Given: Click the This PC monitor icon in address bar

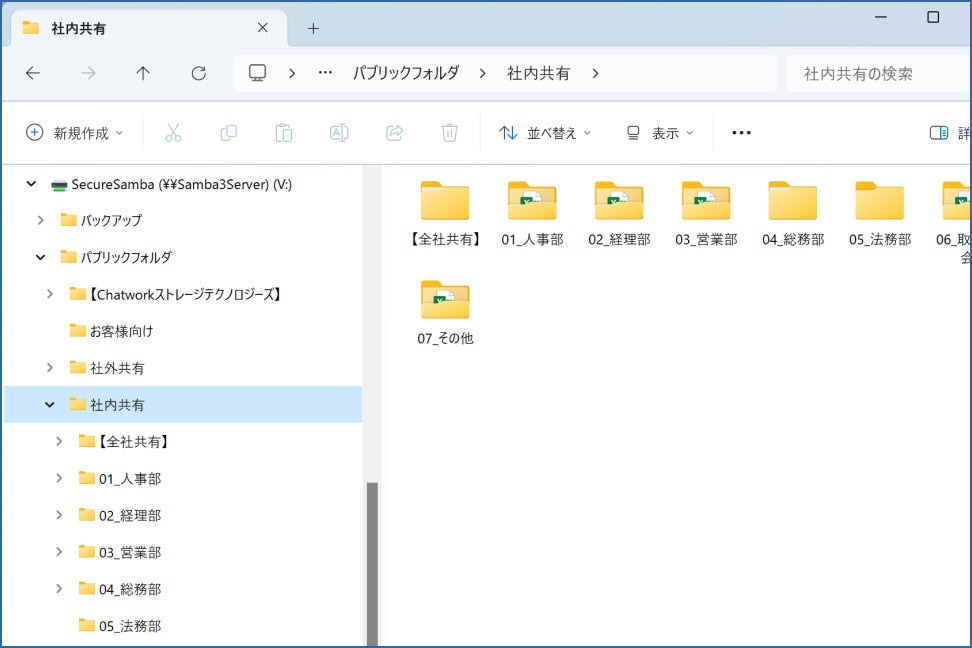Looking at the screenshot, I should (x=257, y=73).
